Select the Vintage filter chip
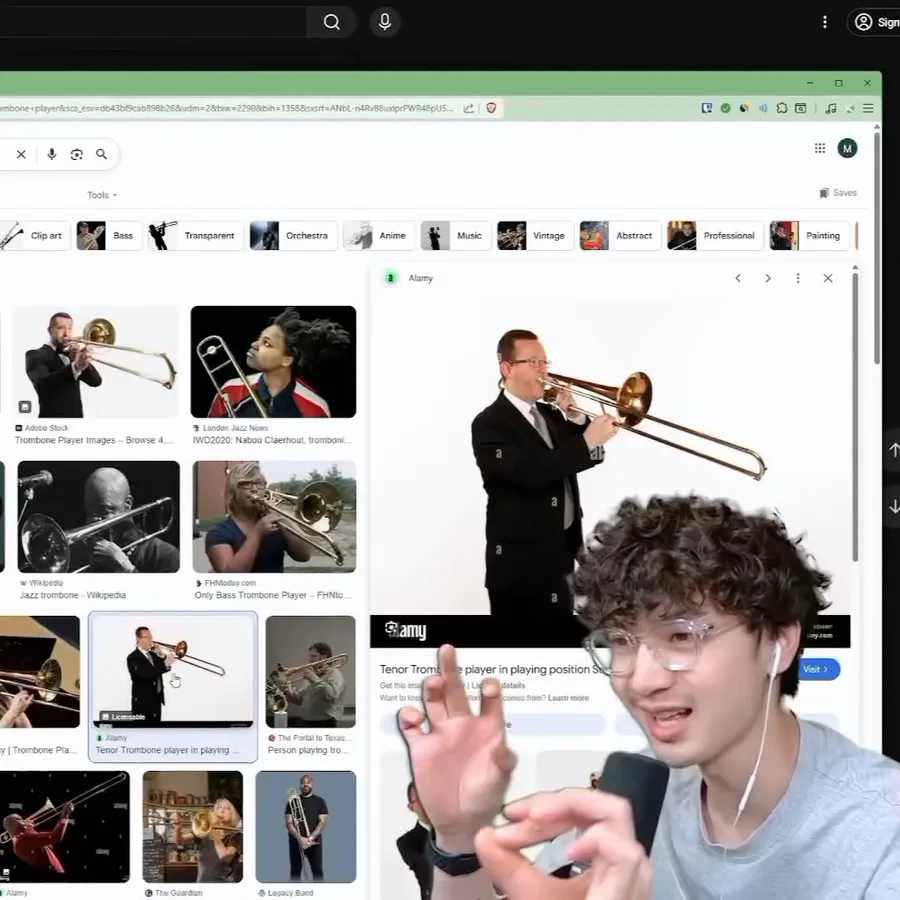The image size is (900, 900). (535, 235)
